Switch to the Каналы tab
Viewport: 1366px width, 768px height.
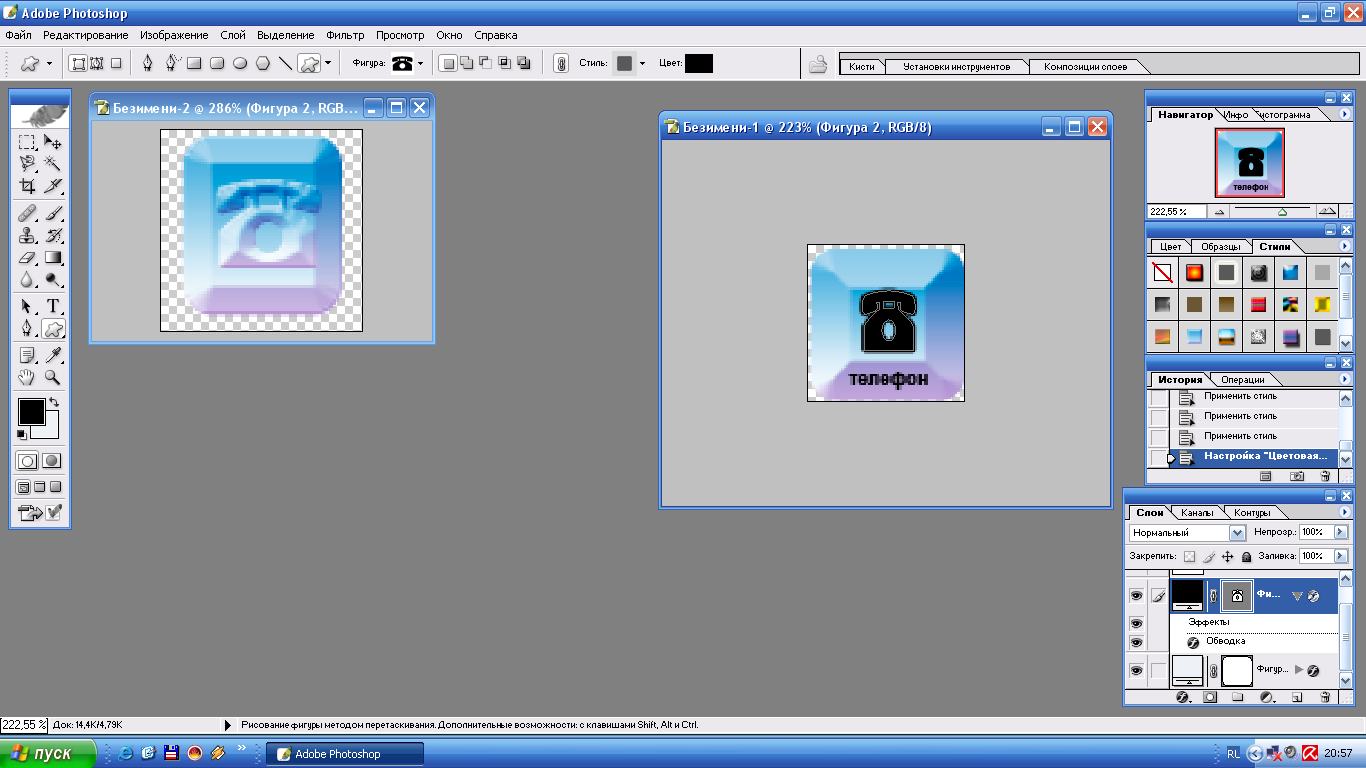[x=1196, y=513]
